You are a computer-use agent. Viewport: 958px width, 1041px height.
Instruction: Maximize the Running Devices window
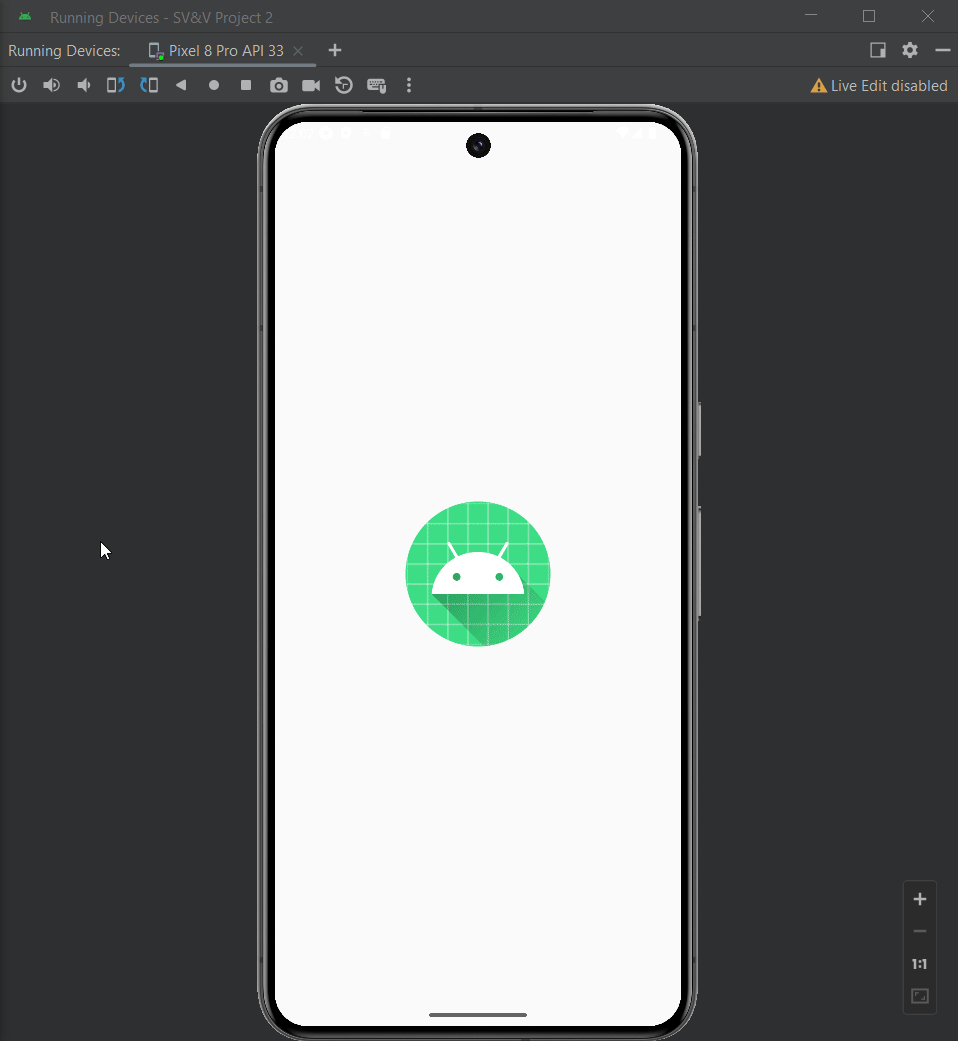pos(869,17)
